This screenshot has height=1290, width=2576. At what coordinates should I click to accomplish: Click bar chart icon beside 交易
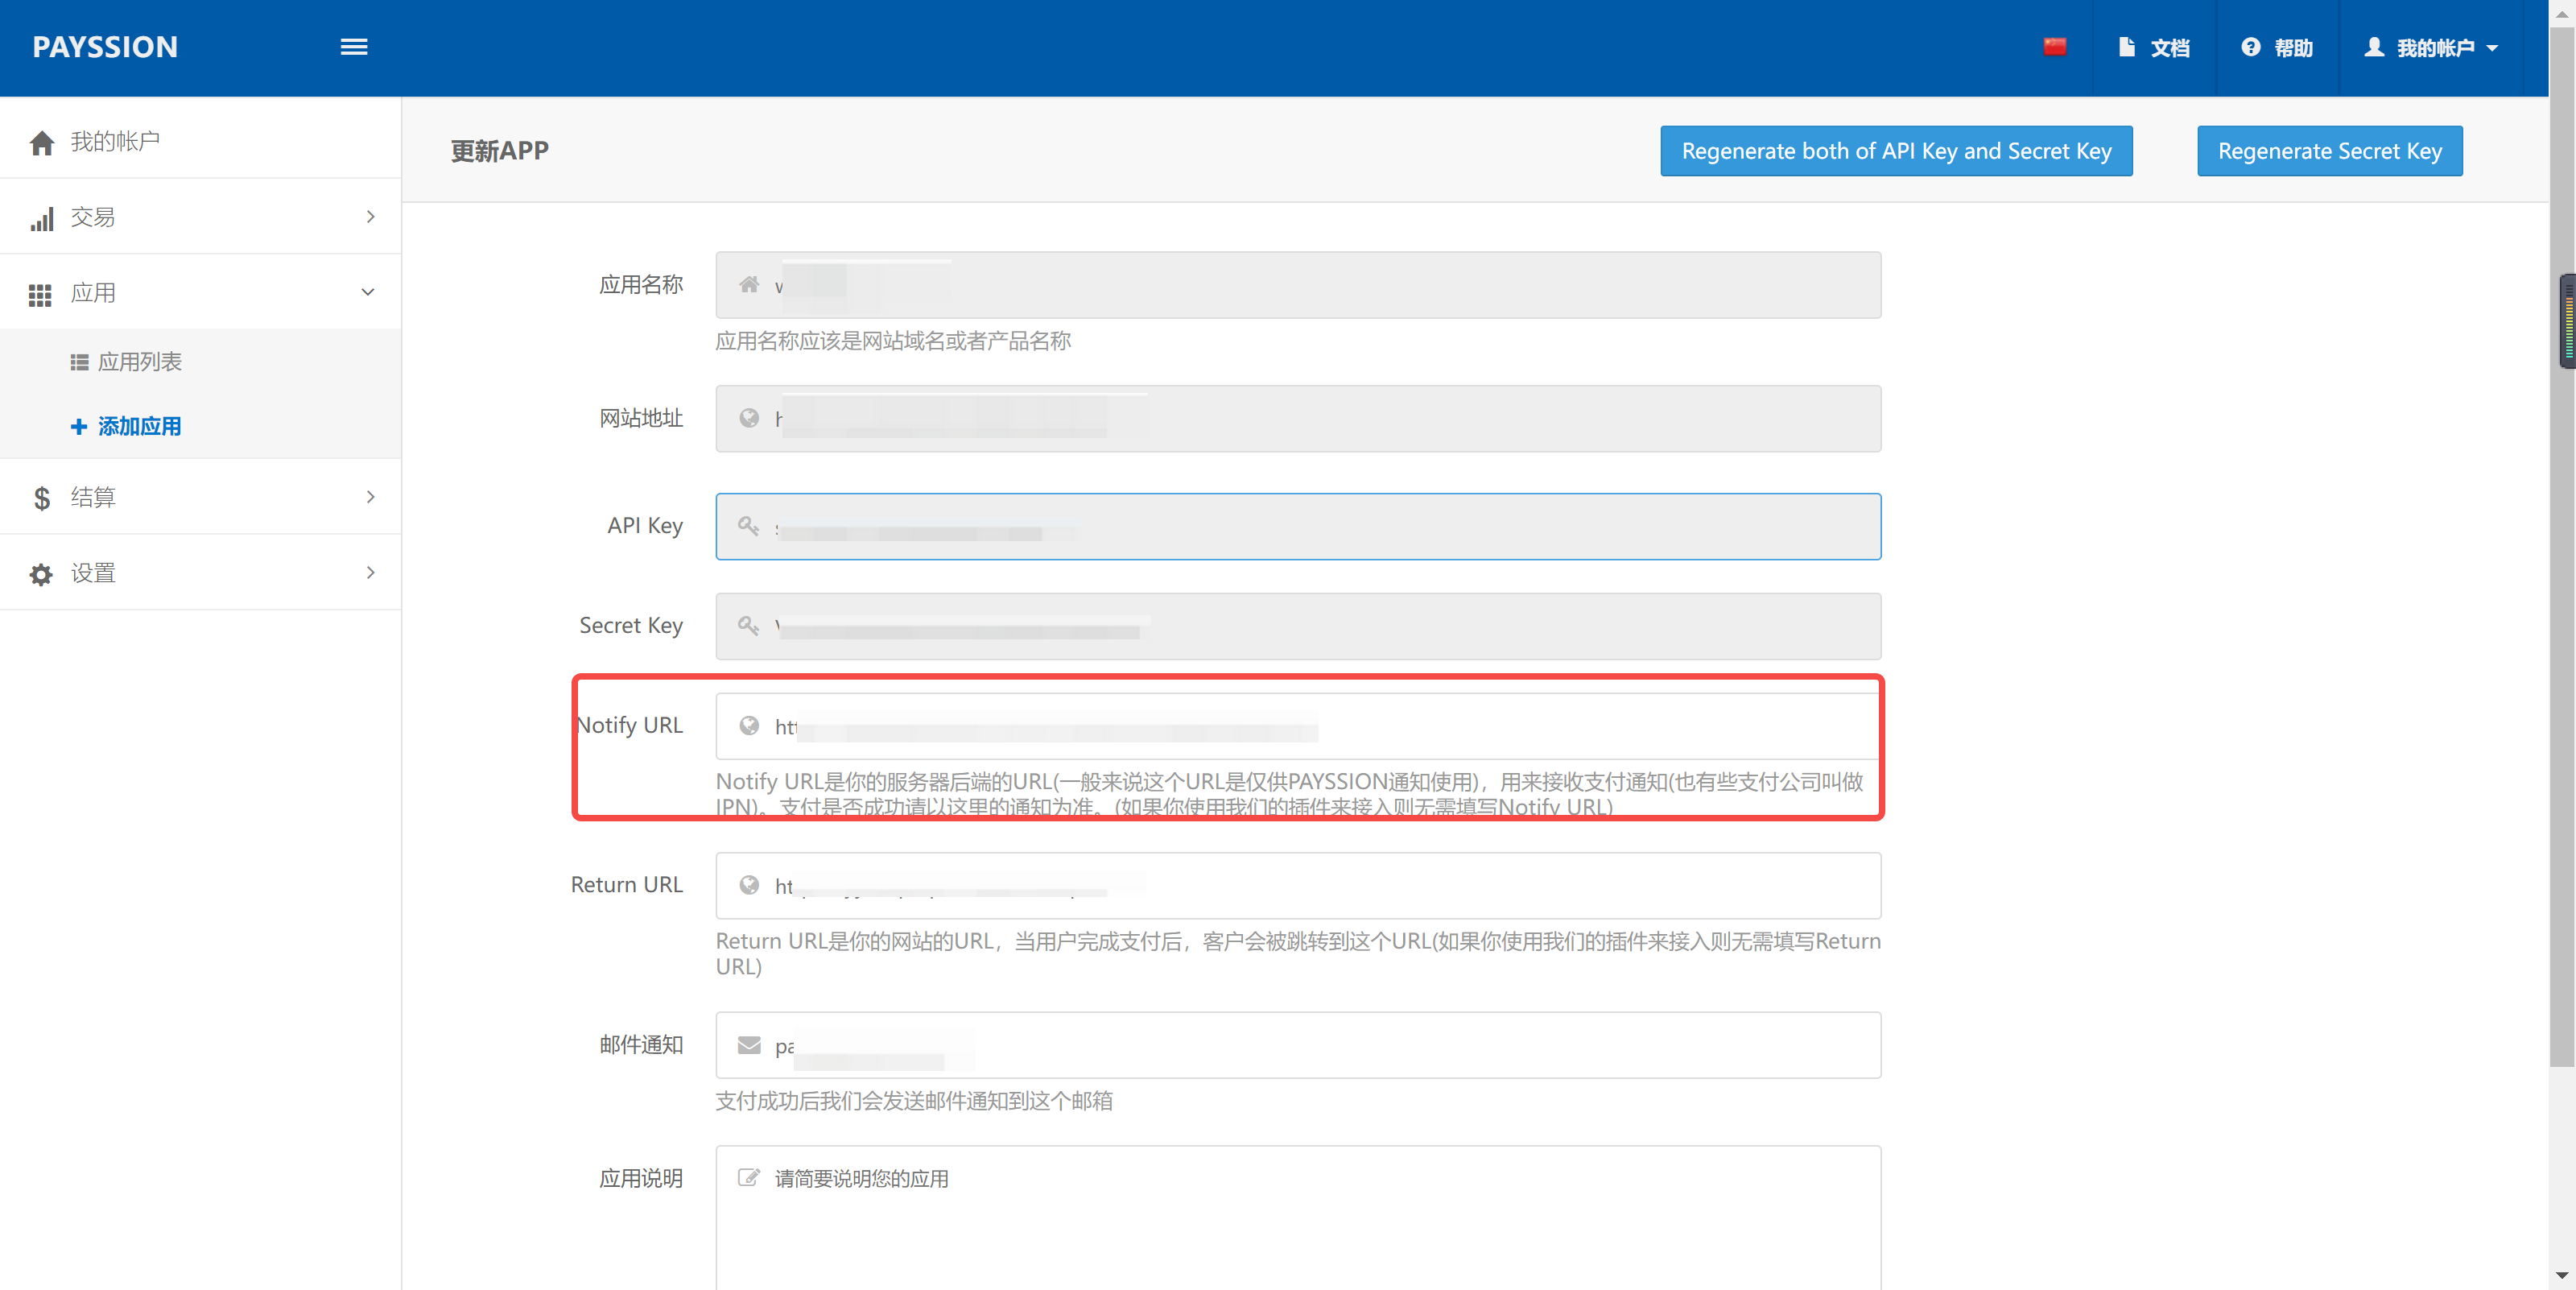(42, 219)
